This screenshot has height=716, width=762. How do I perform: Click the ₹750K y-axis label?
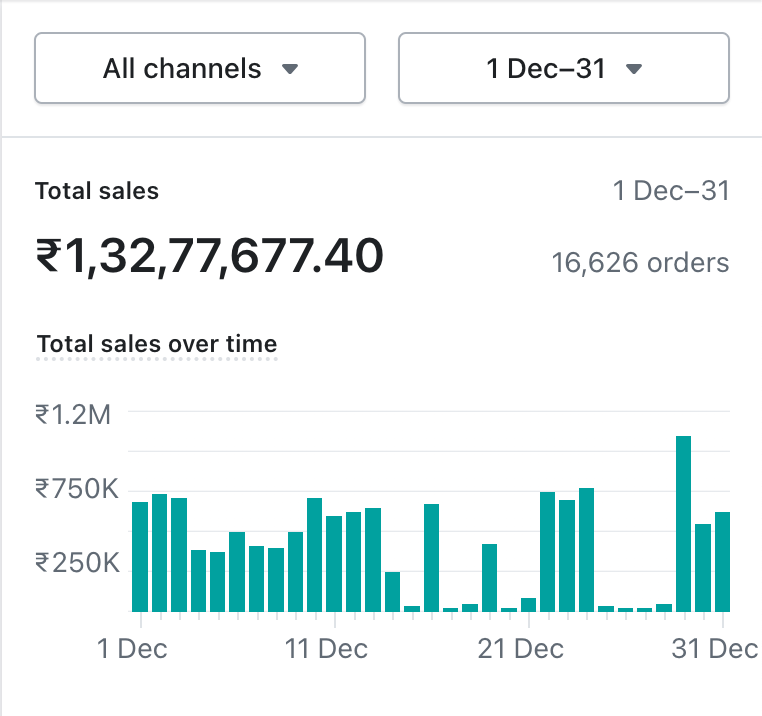tap(77, 489)
